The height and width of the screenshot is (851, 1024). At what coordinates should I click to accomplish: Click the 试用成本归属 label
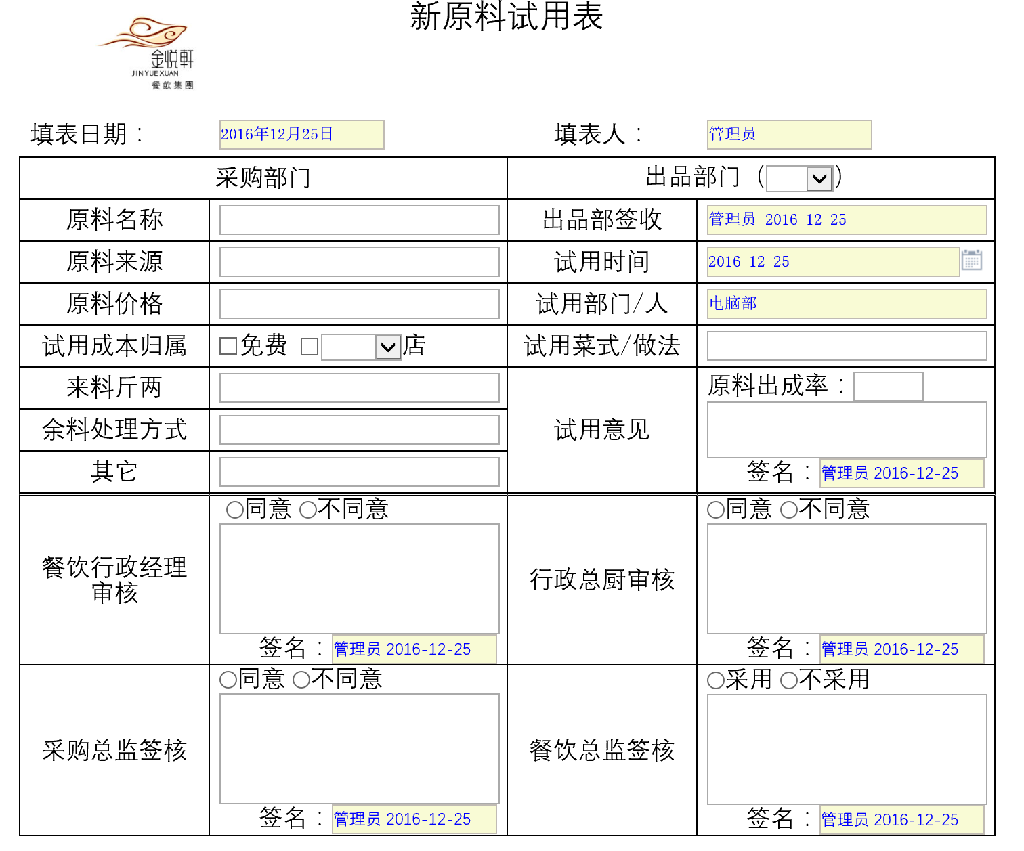click(x=114, y=345)
